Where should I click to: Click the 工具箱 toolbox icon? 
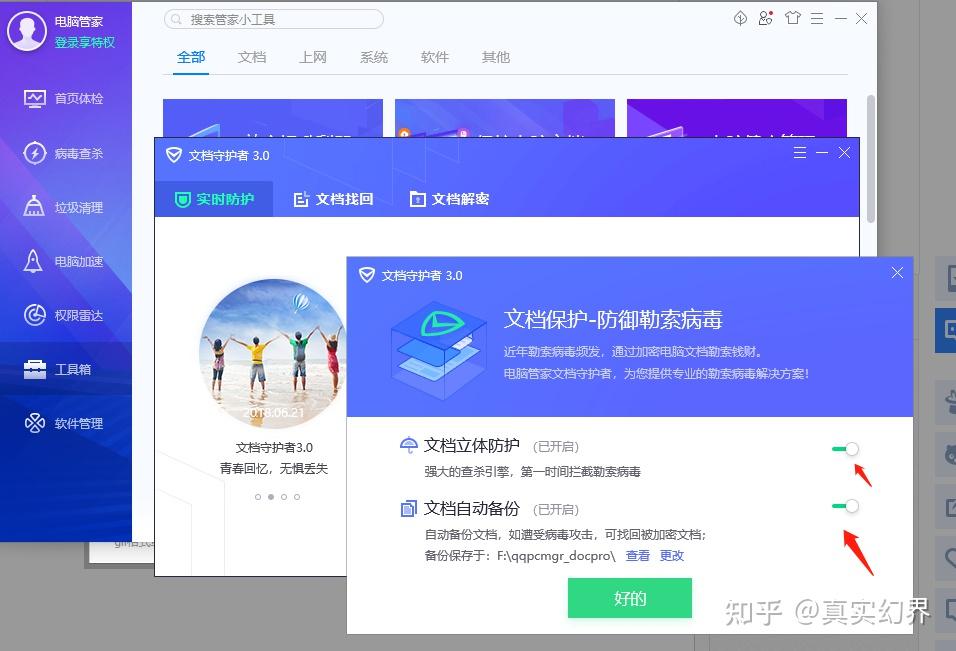(x=34, y=369)
